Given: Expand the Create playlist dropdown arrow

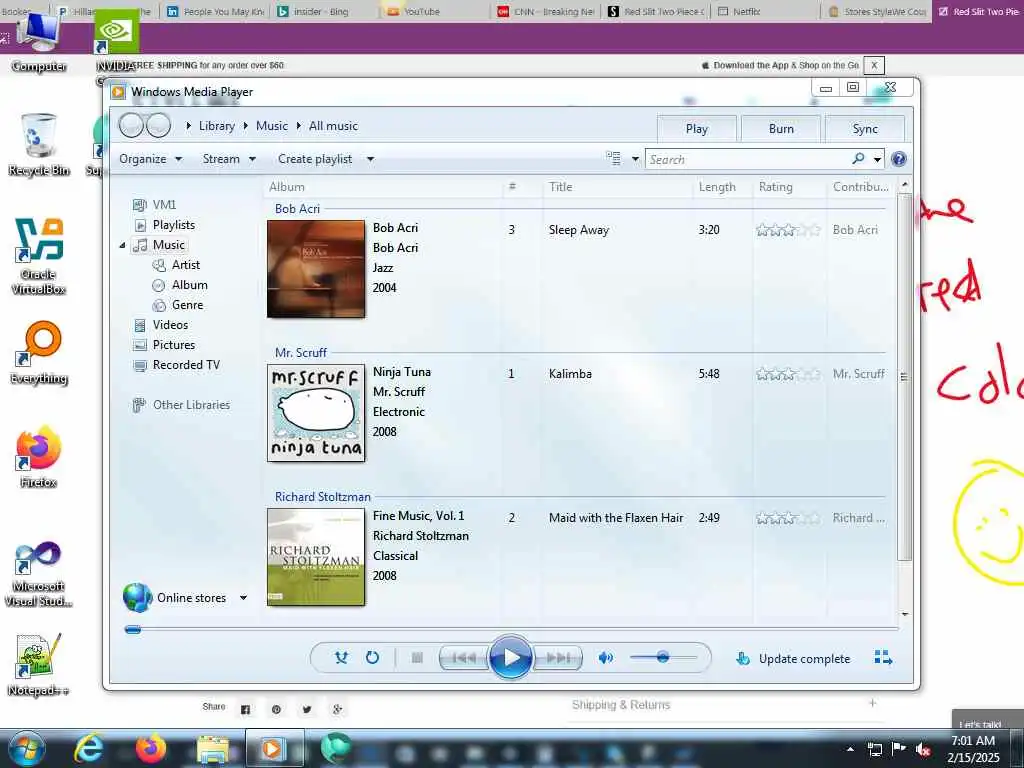Looking at the screenshot, I should click(x=370, y=159).
